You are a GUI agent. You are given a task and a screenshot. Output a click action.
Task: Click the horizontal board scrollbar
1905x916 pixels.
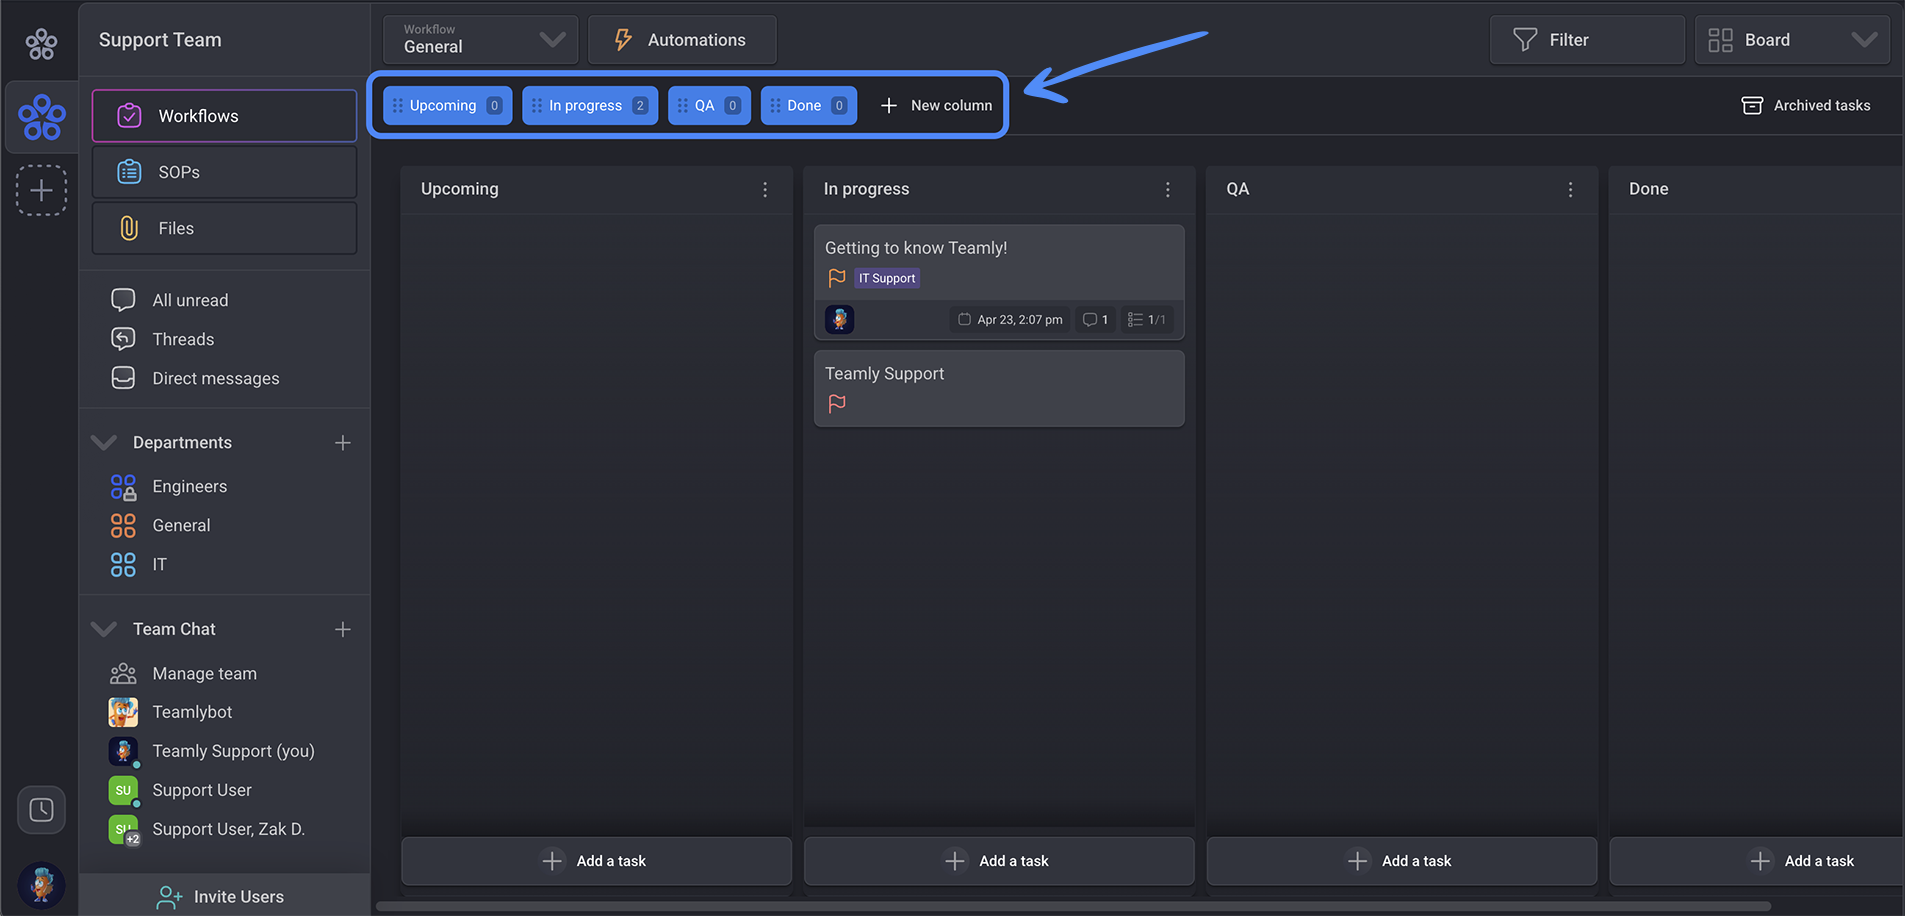(x=1073, y=907)
